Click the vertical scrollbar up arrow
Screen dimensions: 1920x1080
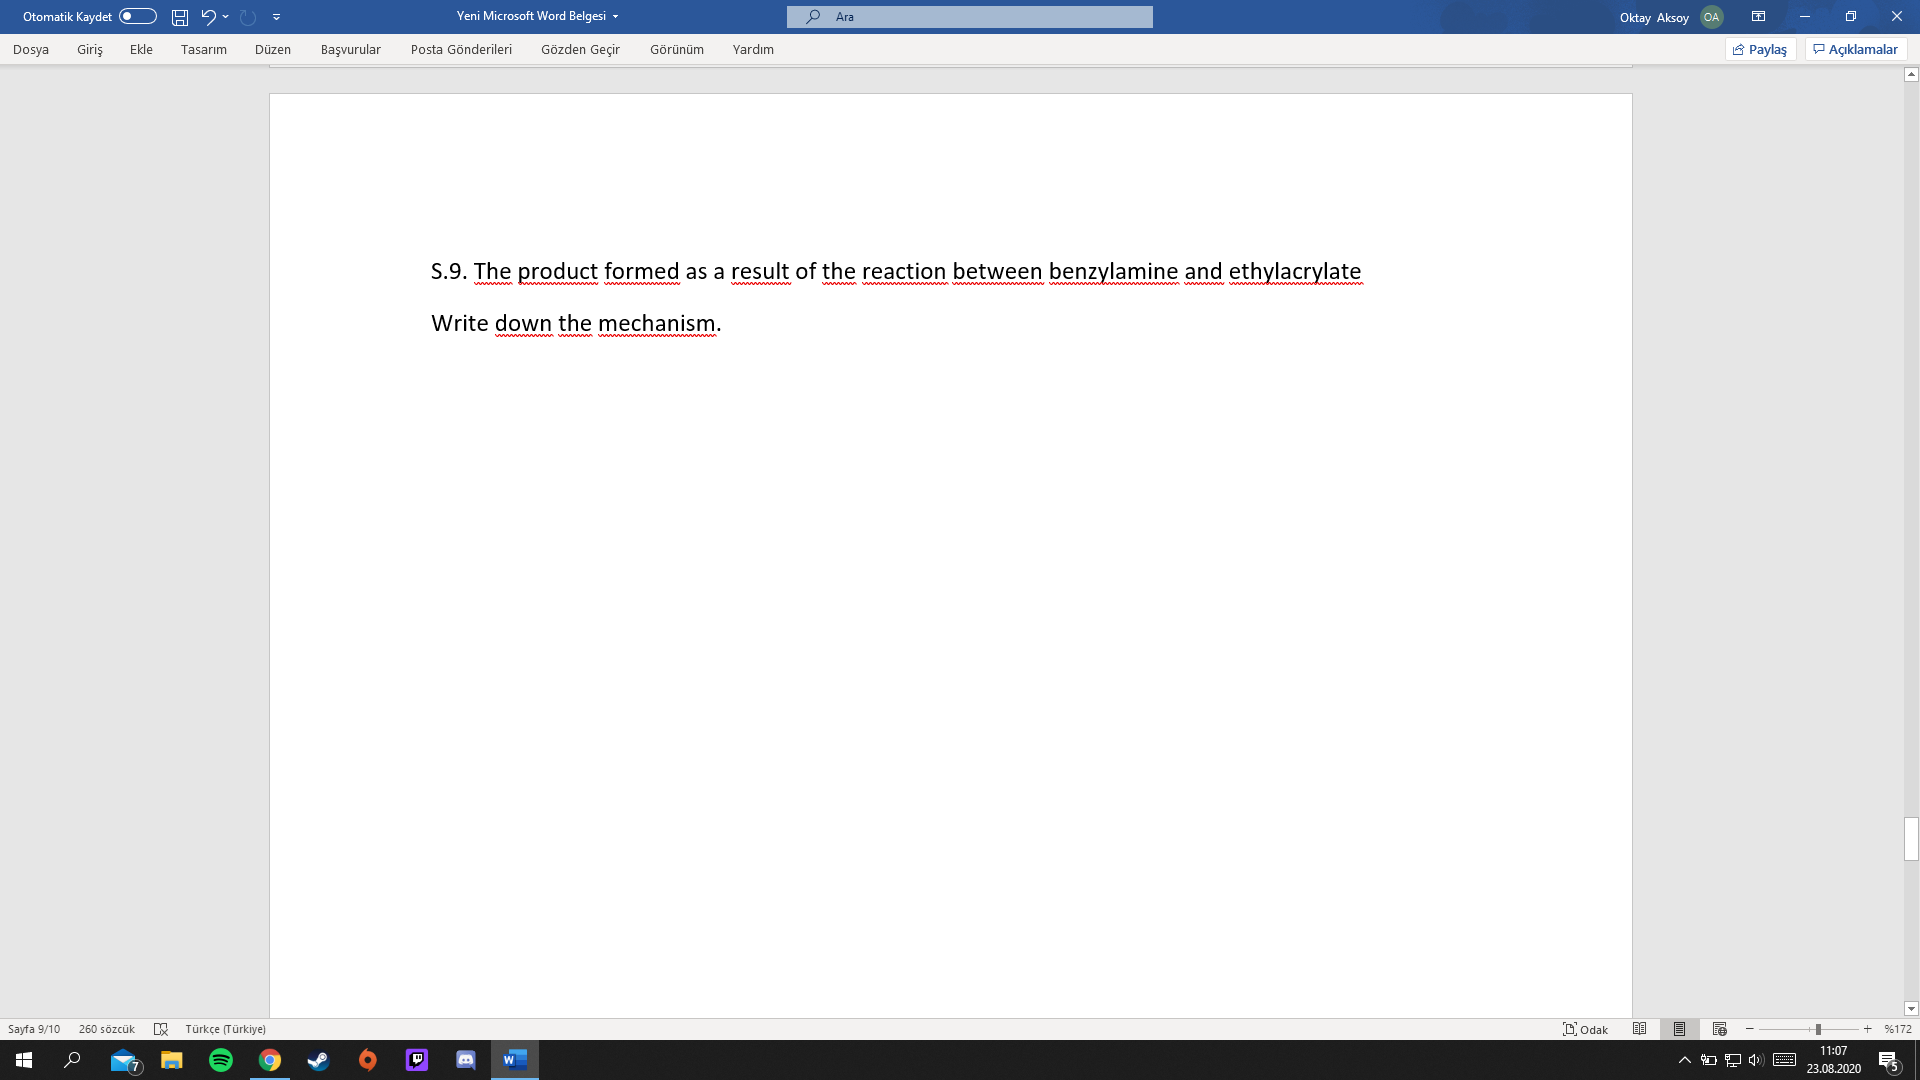[1911, 74]
